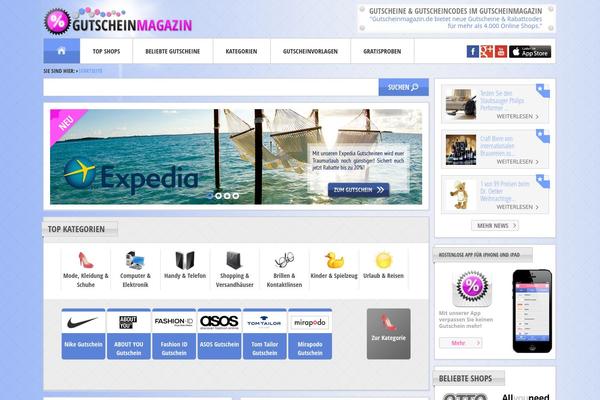Select the sun Urlaub & Reisen icon
This screenshot has width=600, height=400.
tap(383, 260)
